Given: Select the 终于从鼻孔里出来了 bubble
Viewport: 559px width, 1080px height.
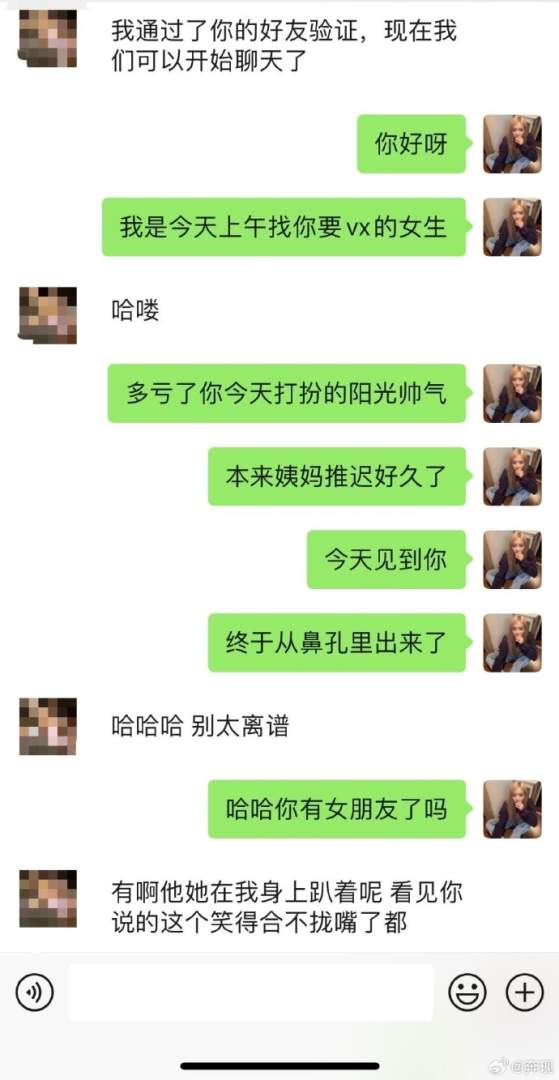Looking at the screenshot, I should [x=340, y=643].
